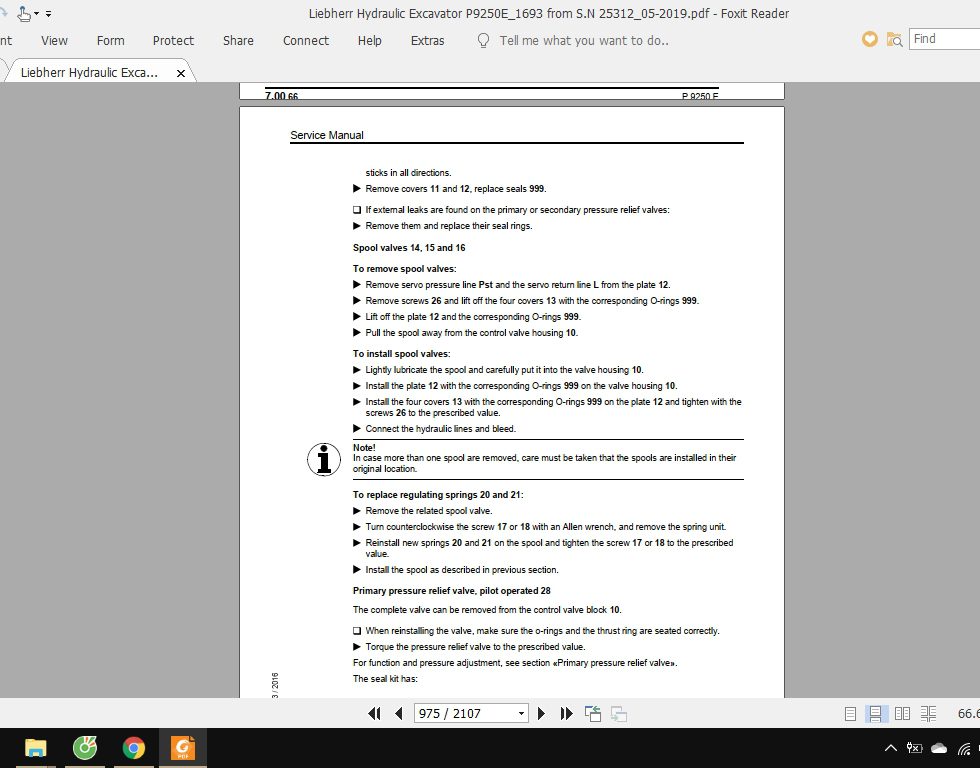This screenshot has height=768, width=980.
Task: Close the Liebherr Hydraulic Exca... tab
Action: (181, 73)
